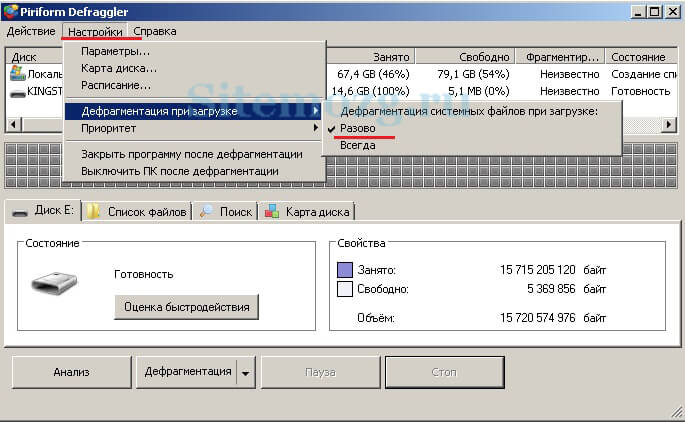Click Готовность cell in KINGSTON row
The width and height of the screenshot is (685, 422).
pyautogui.click(x=641, y=91)
